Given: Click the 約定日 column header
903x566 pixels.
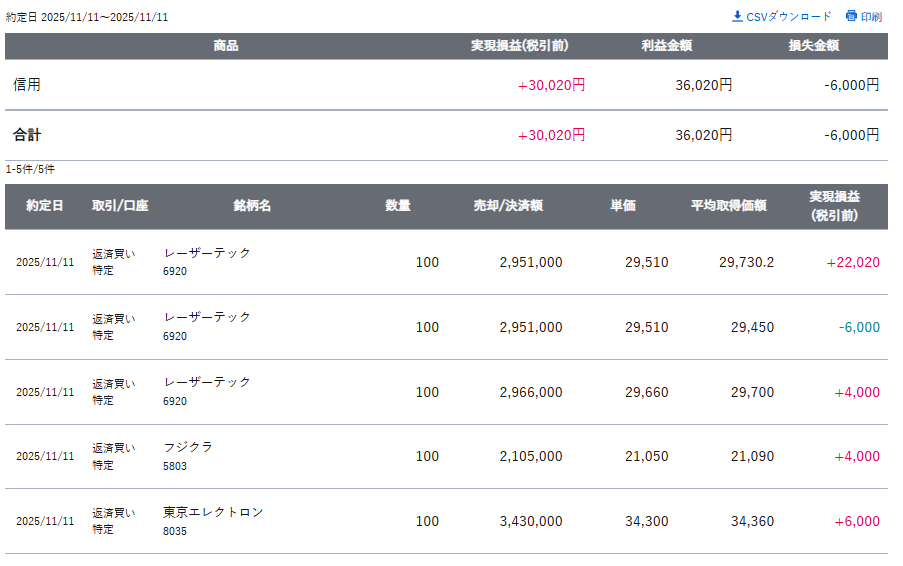Looking at the screenshot, I should point(45,206).
